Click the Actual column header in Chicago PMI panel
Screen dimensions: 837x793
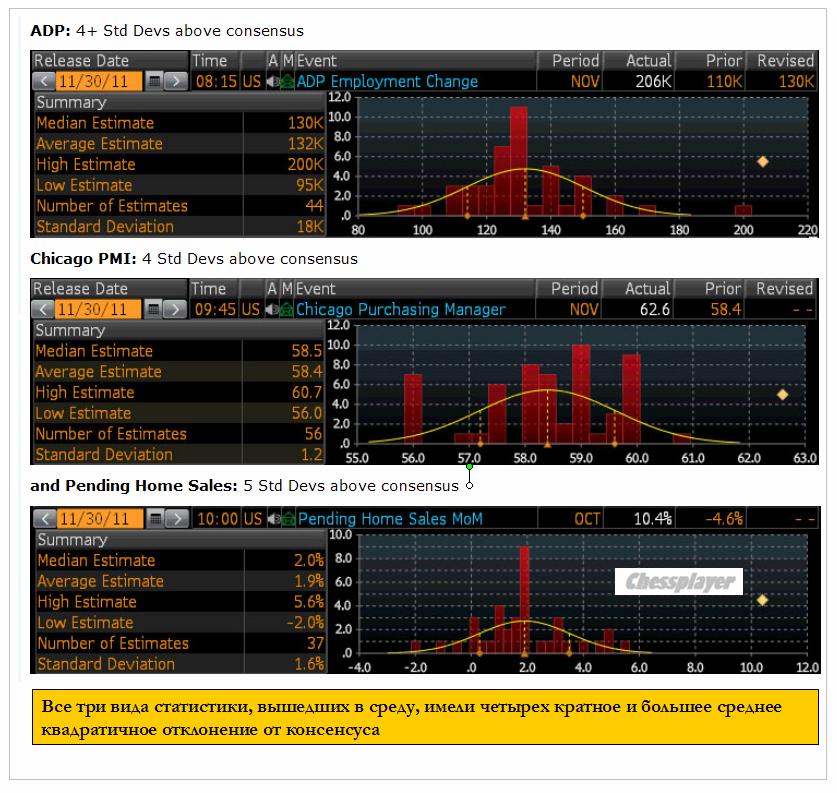pyautogui.click(x=647, y=288)
